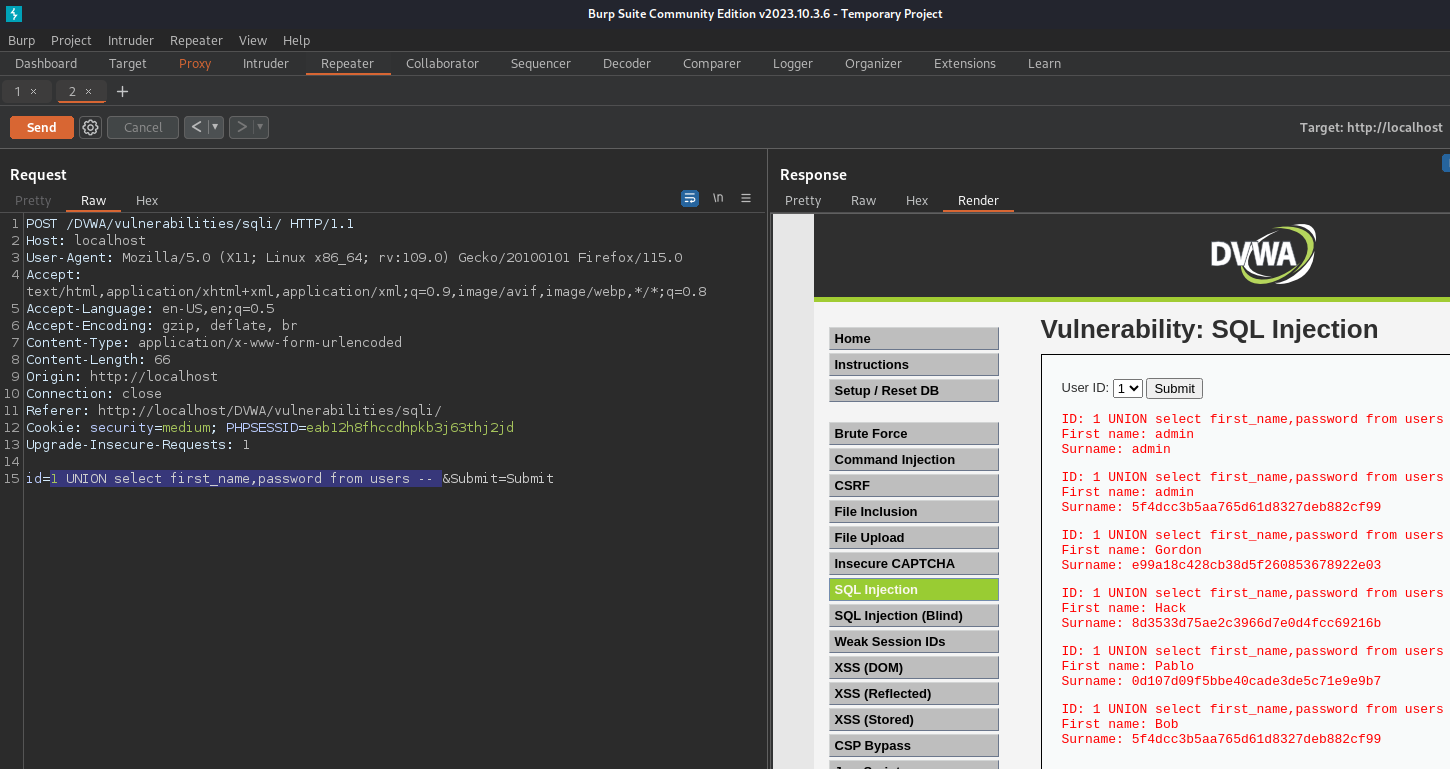Switch to the Intruder tool tab
Image resolution: width=1450 pixels, height=769 pixels.
[x=266, y=63]
